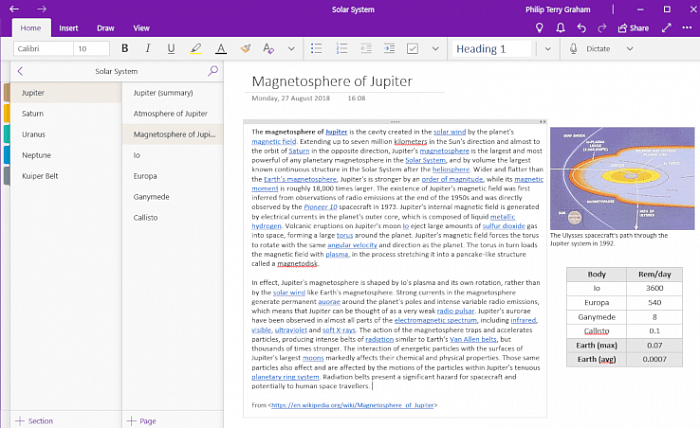This screenshot has width=700, height=428.
Task: Increase the paragraph indent
Action: coord(389,48)
